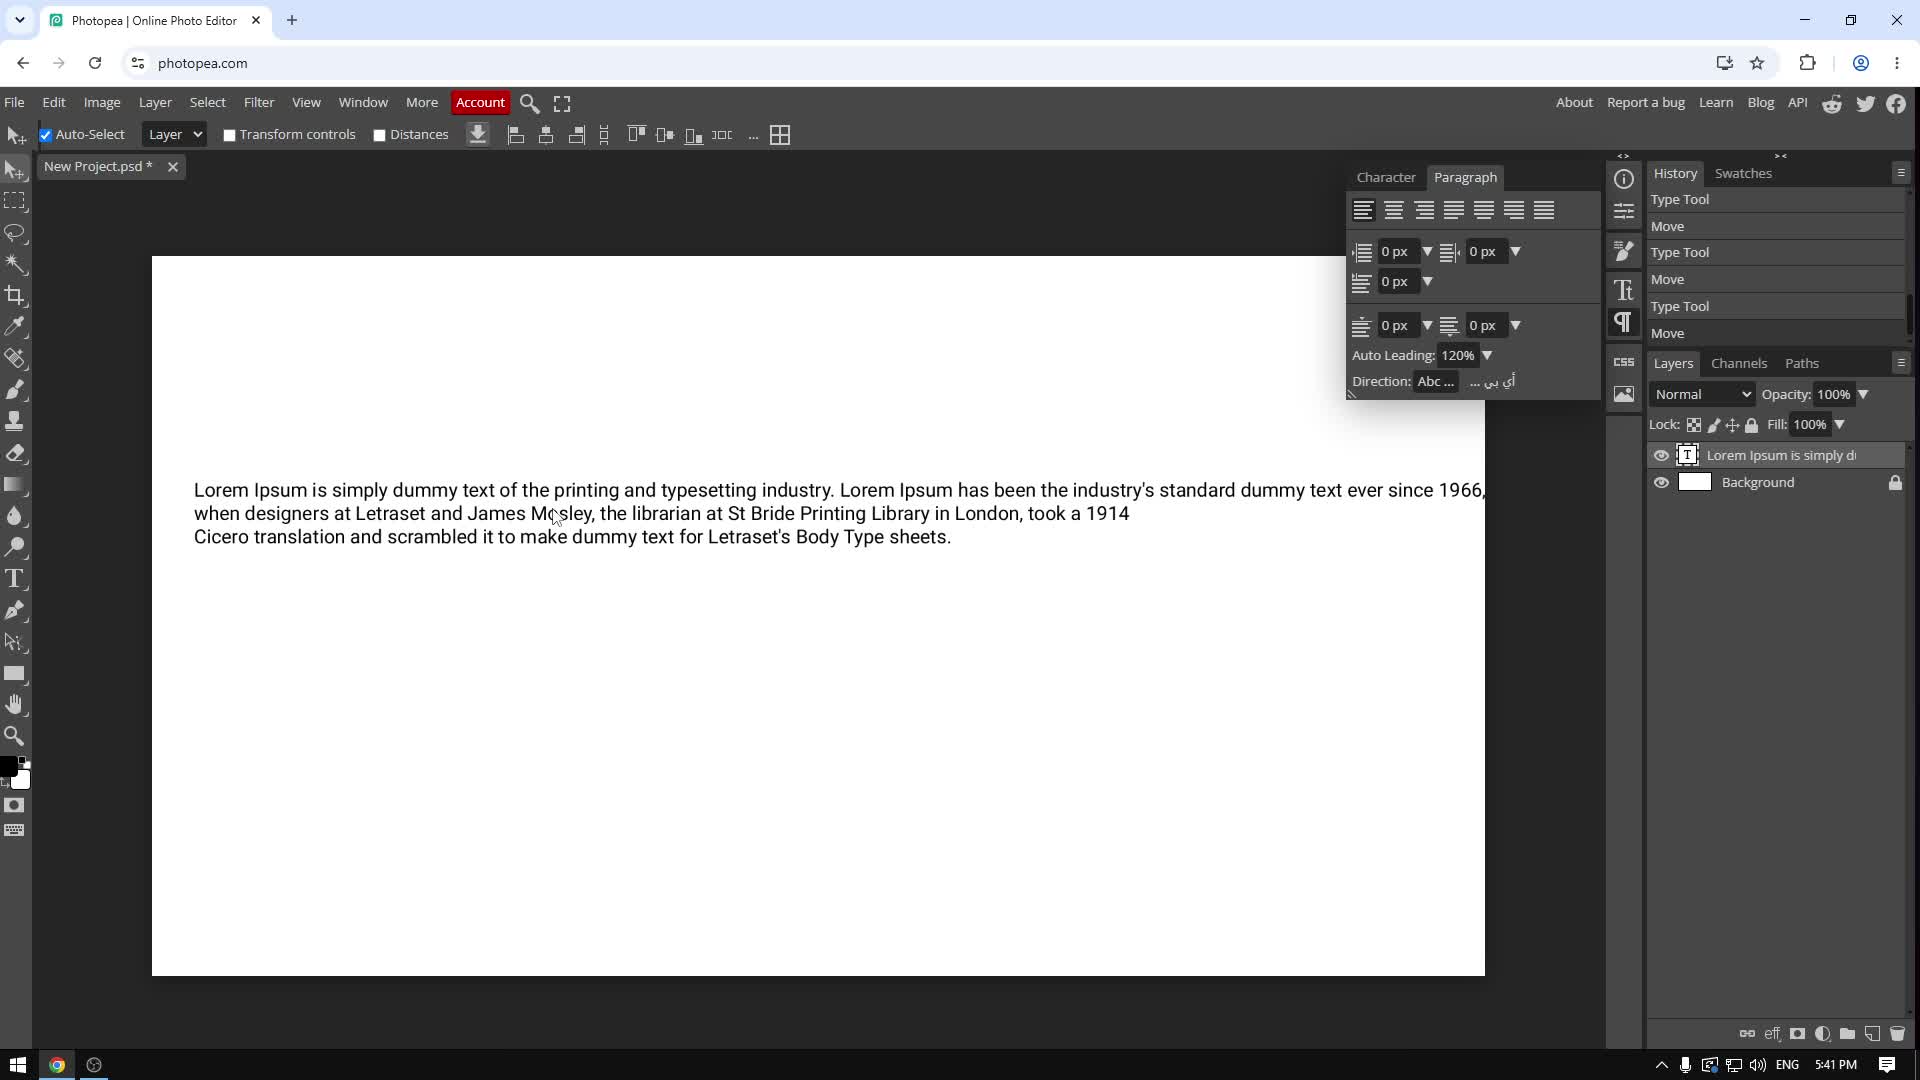Open the Learn link

(x=1716, y=103)
